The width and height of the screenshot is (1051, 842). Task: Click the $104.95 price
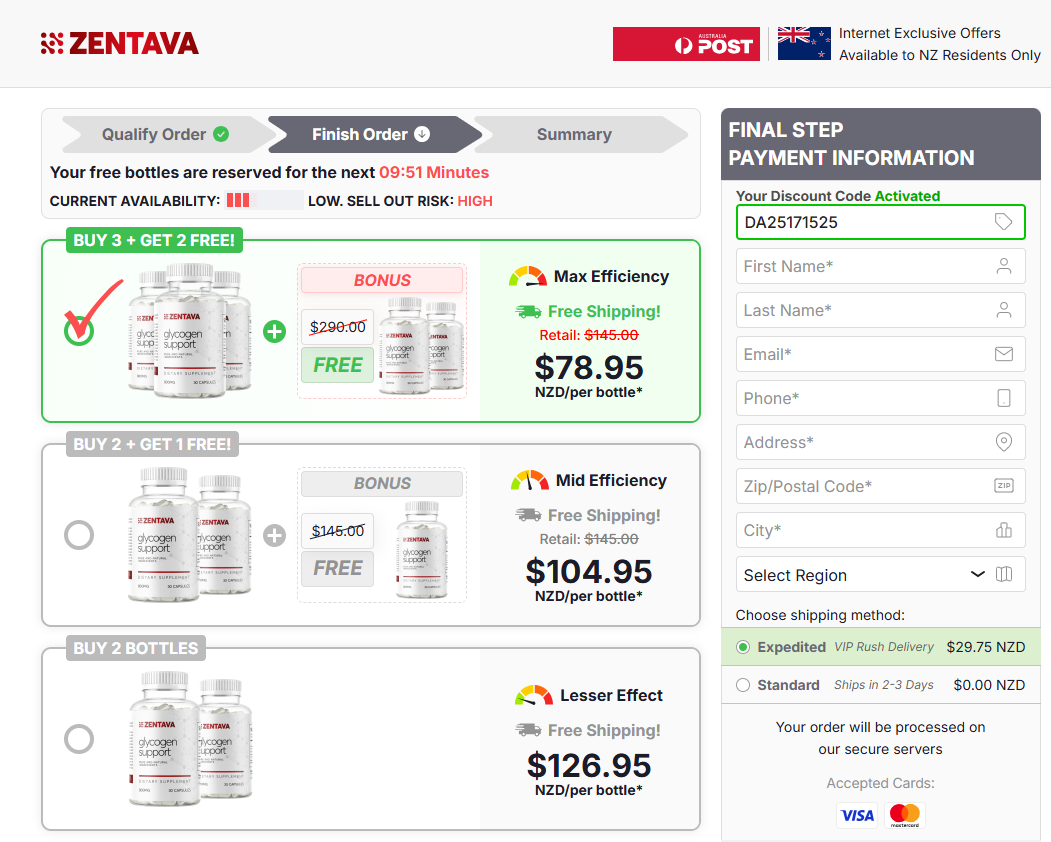pos(589,571)
